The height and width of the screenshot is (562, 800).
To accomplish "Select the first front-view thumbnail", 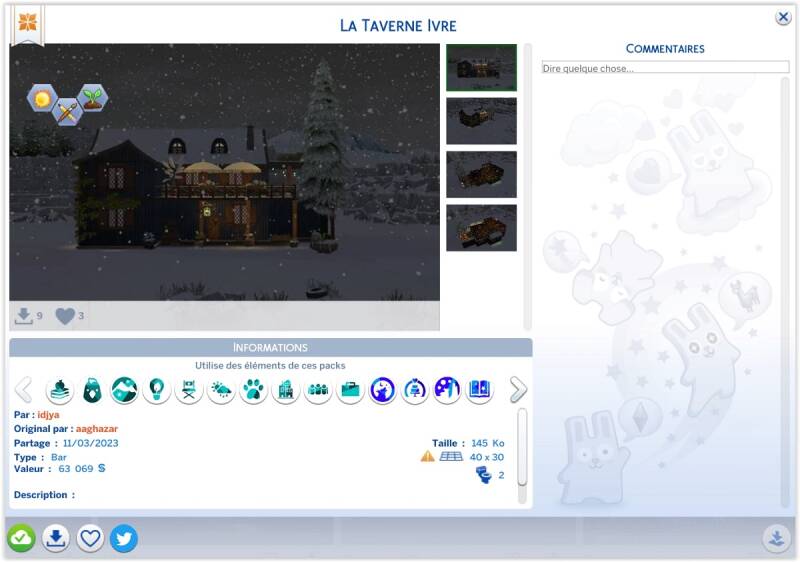I will [481, 68].
